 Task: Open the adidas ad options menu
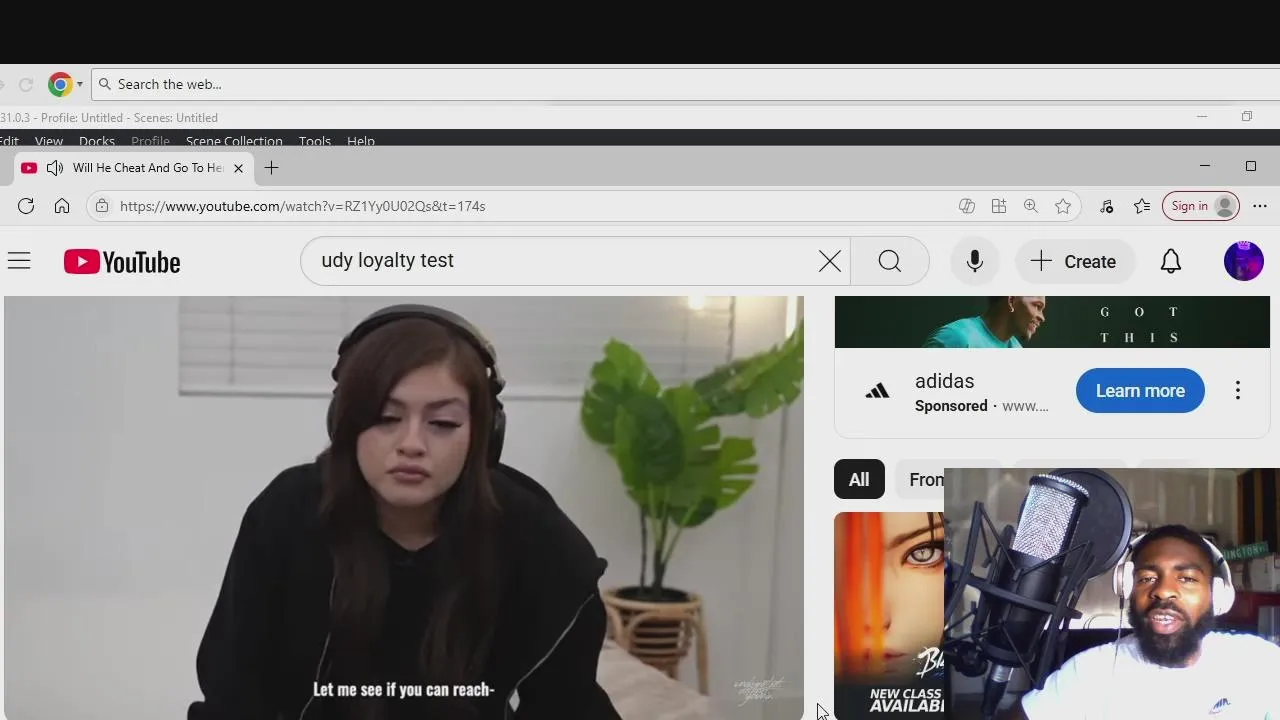[x=1238, y=391]
